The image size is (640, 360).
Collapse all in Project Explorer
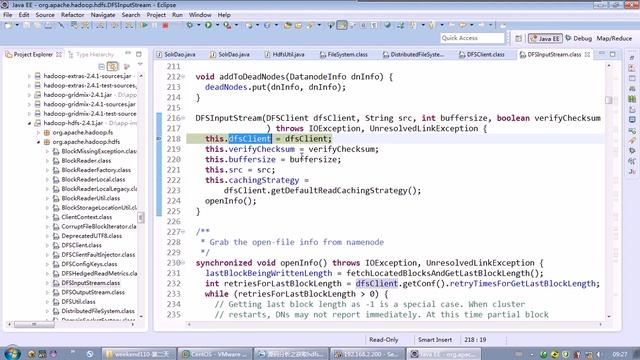pos(101,66)
